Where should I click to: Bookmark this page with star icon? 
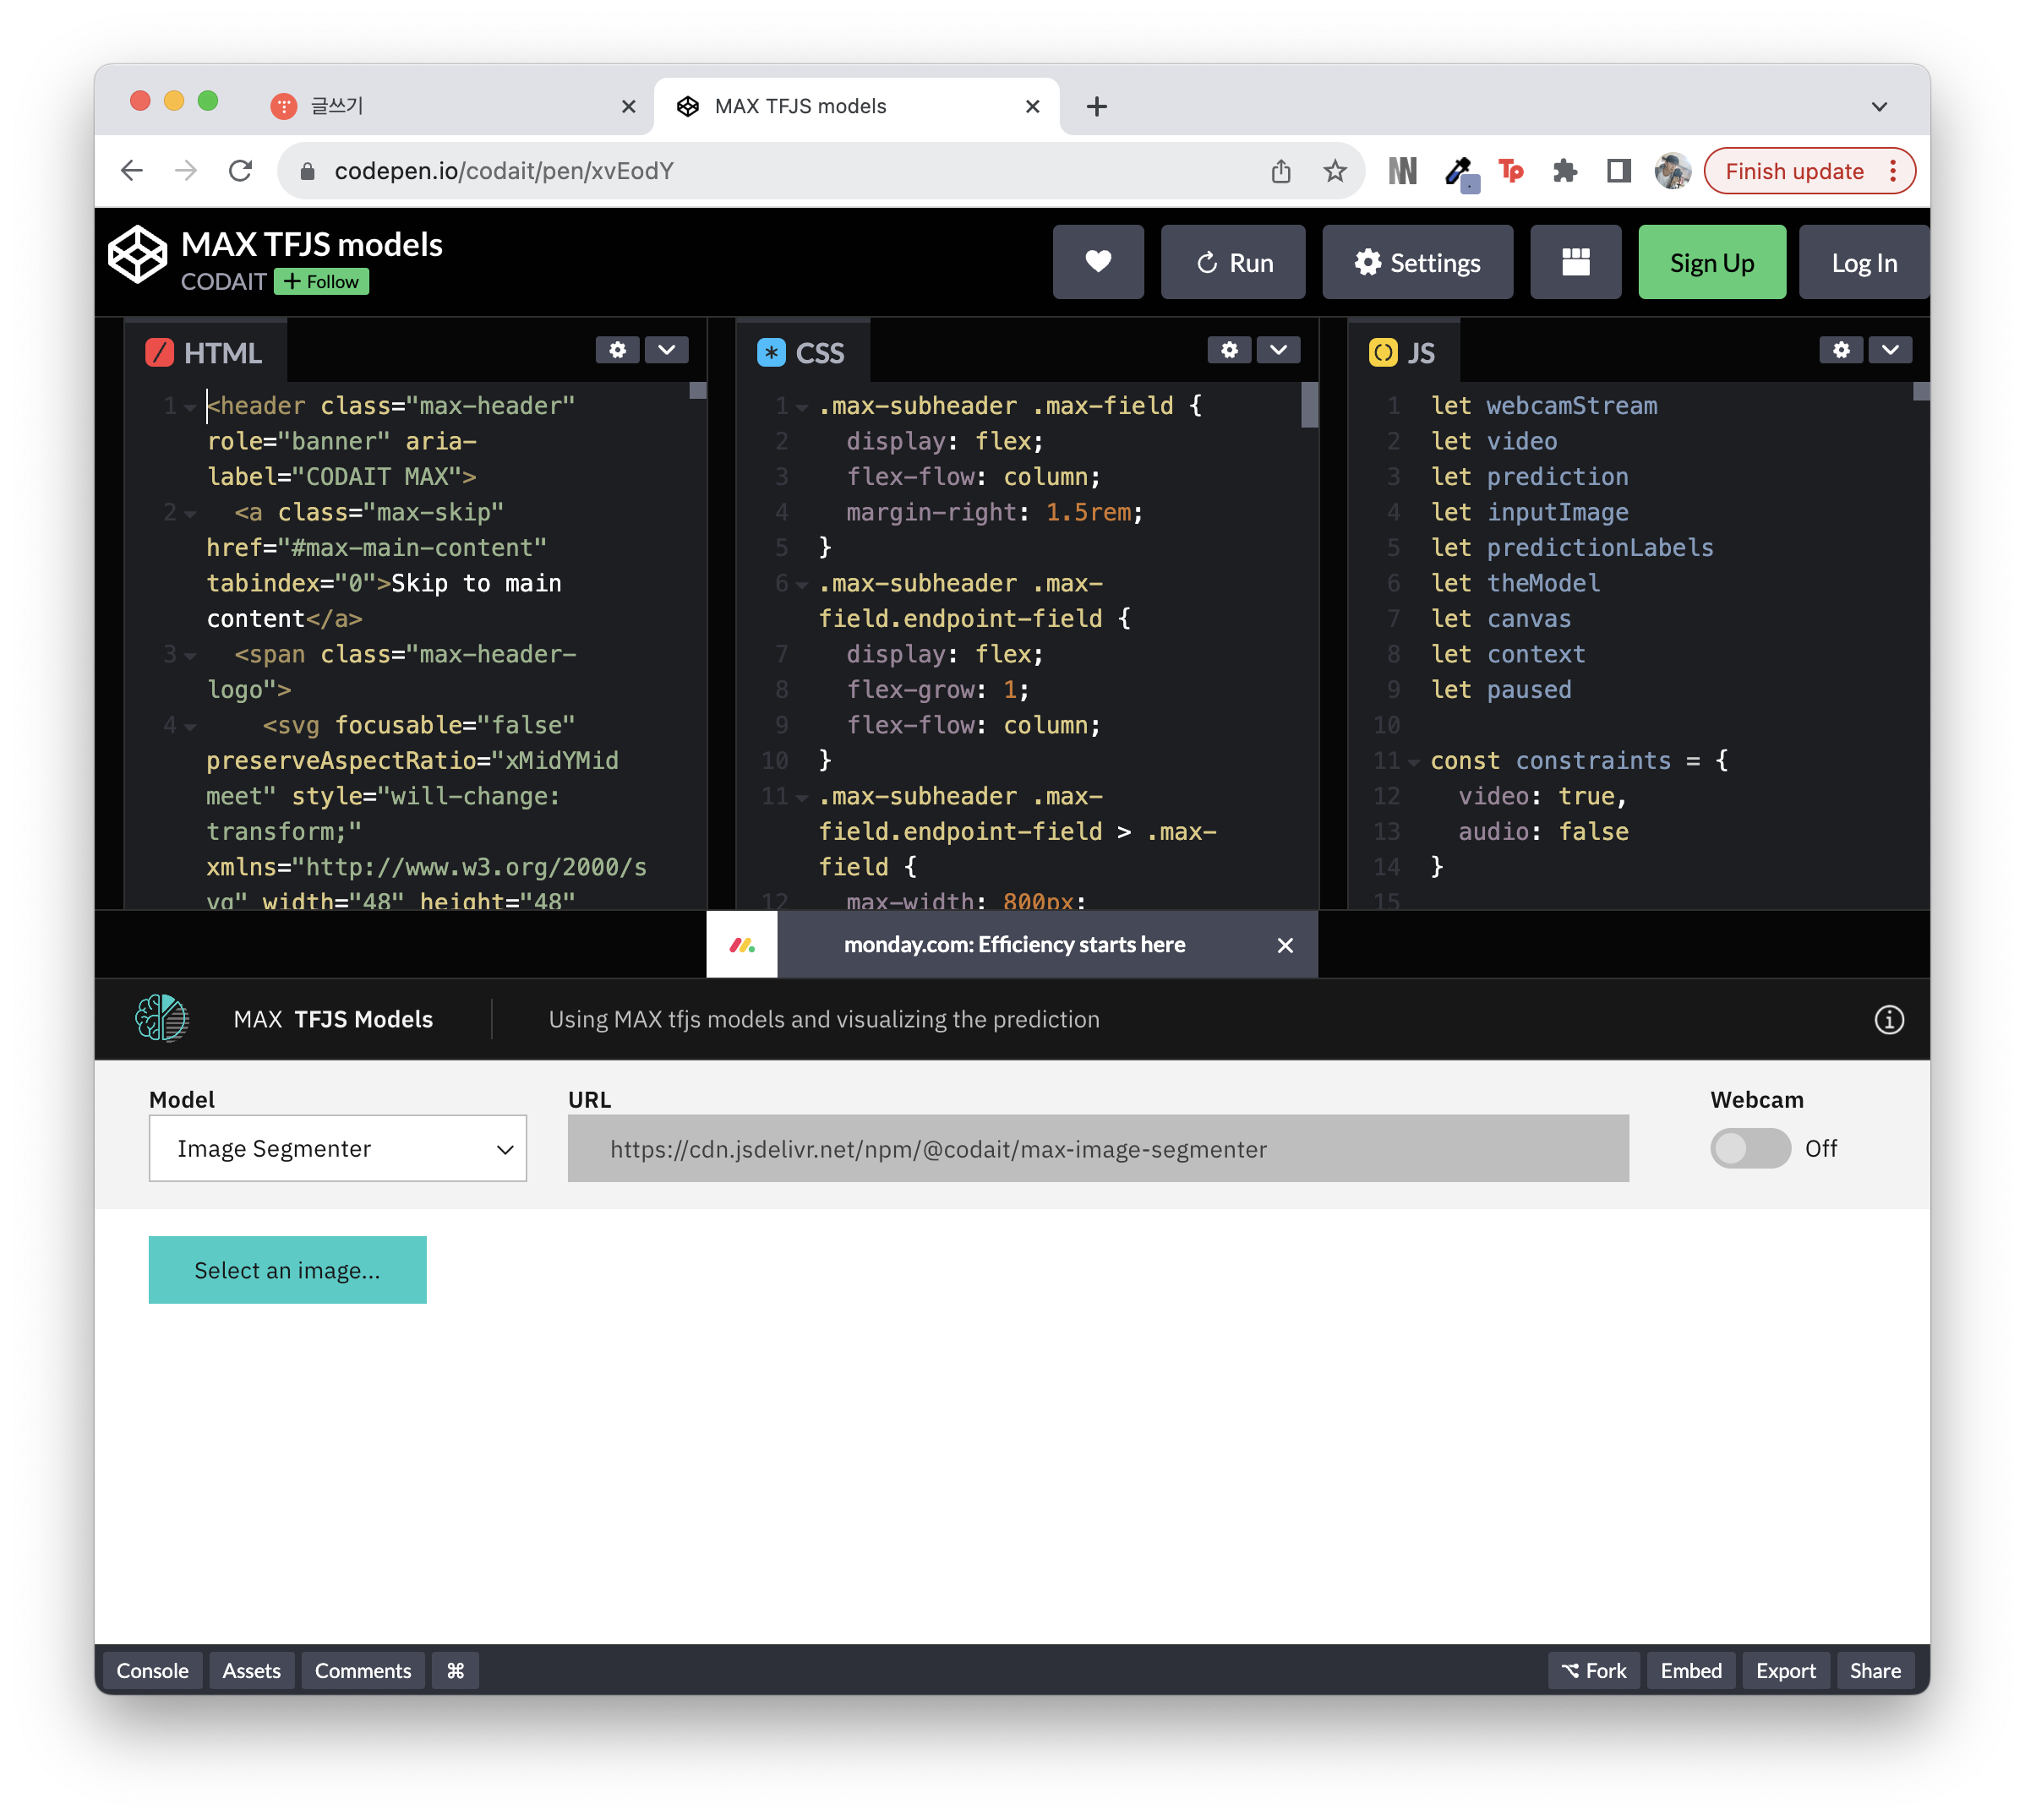pos(1335,171)
